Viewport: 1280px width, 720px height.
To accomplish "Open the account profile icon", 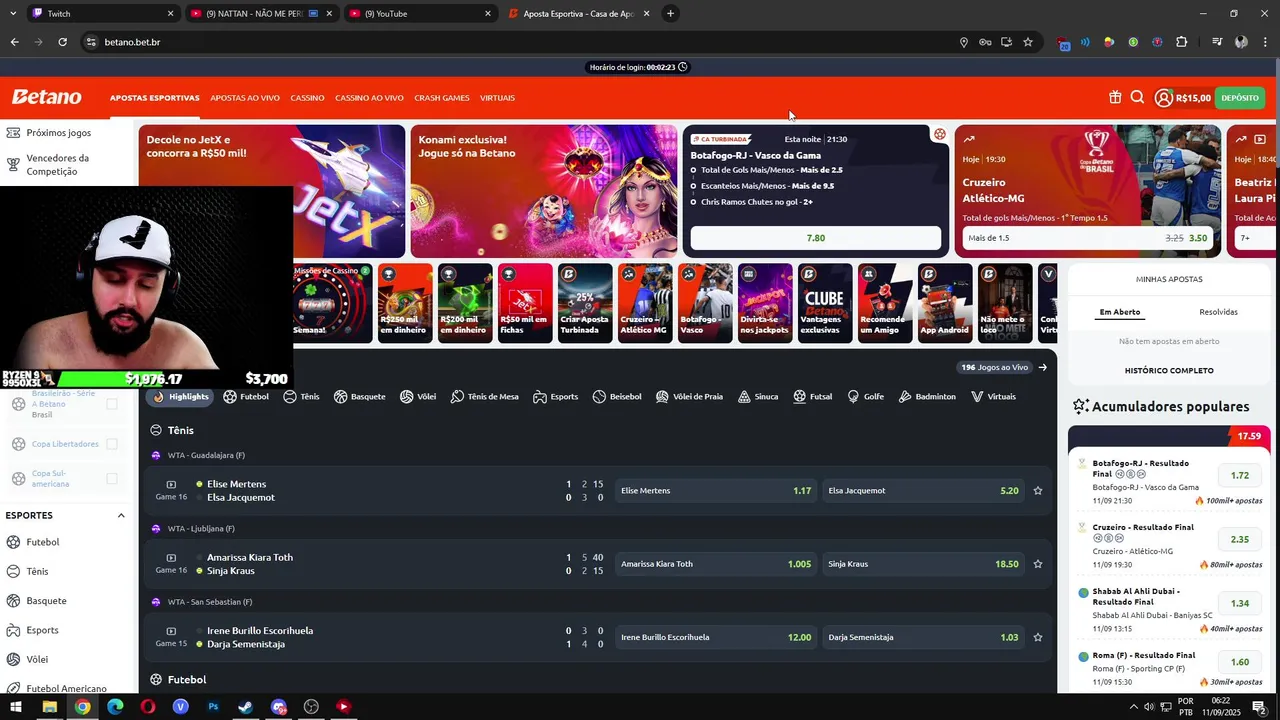I will pos(1163,98).
